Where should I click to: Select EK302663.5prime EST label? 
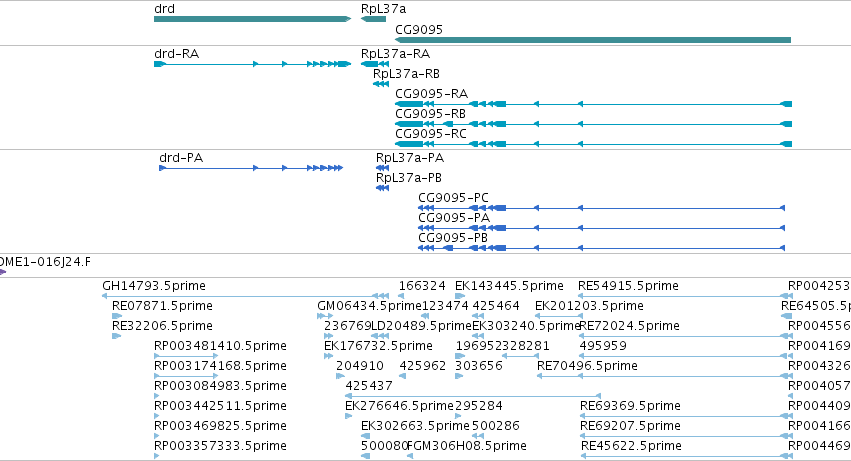pos(415,427)
